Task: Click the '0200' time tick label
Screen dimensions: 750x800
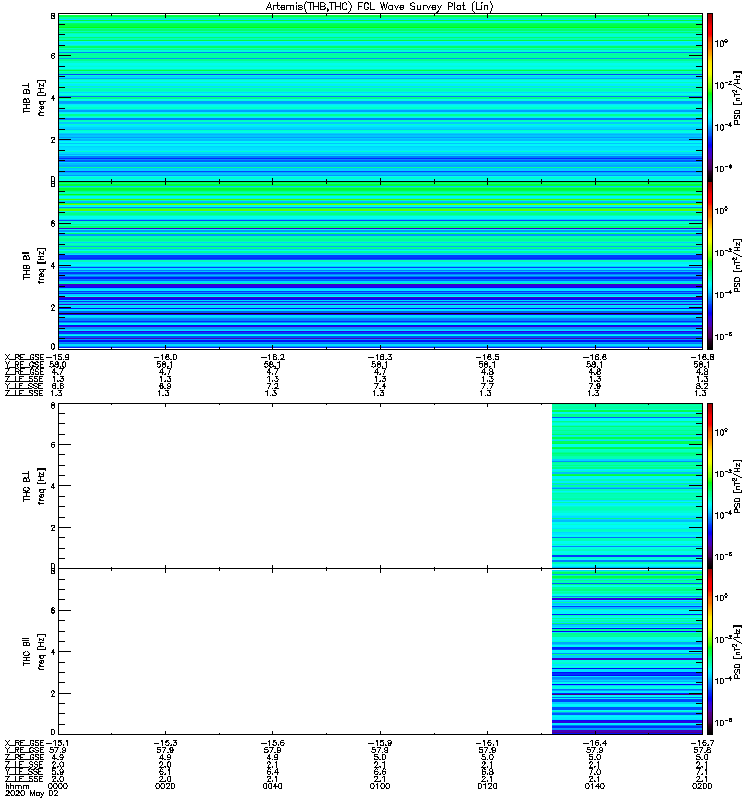Action: (x=702, y=786)
